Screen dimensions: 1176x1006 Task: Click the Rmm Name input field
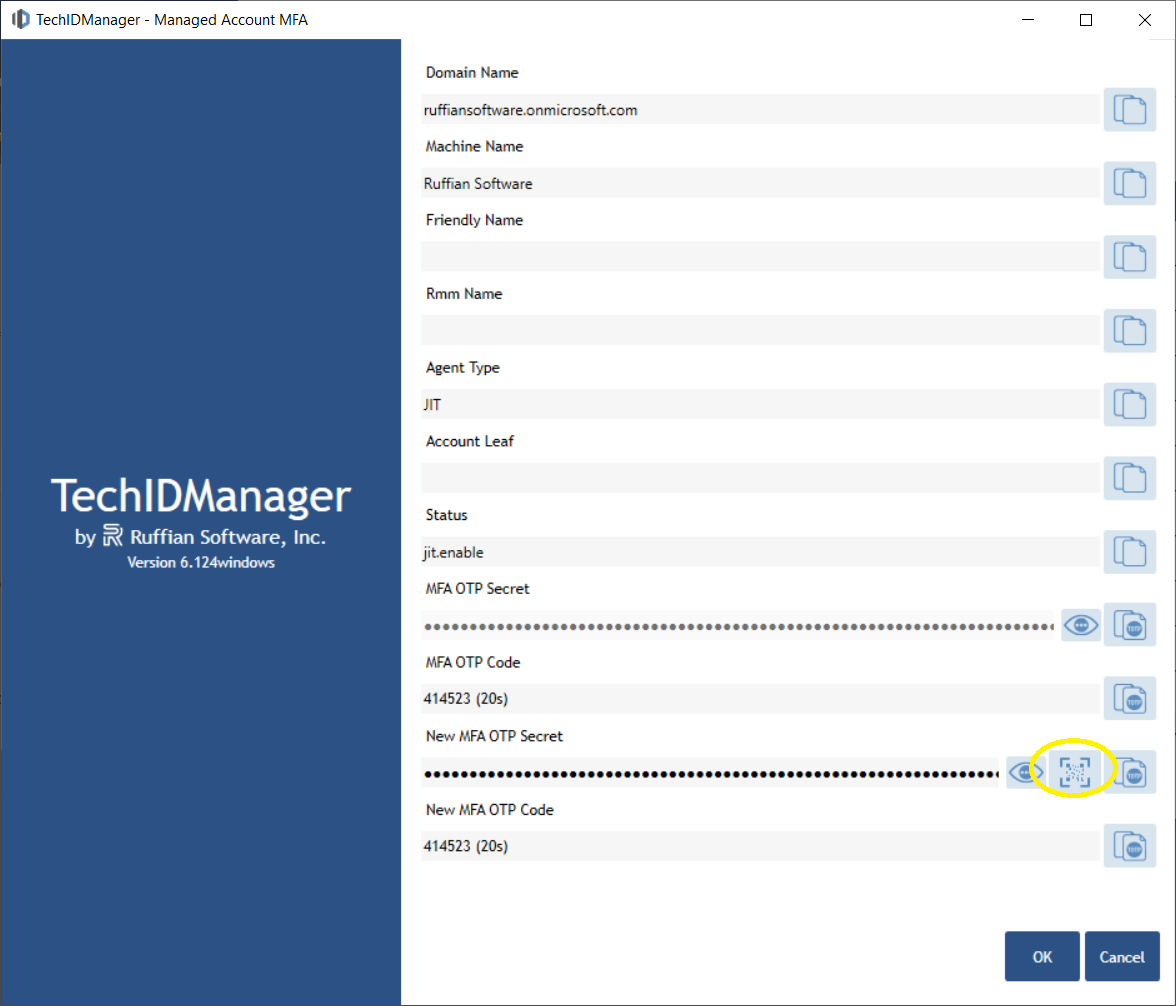pos(760,331)
